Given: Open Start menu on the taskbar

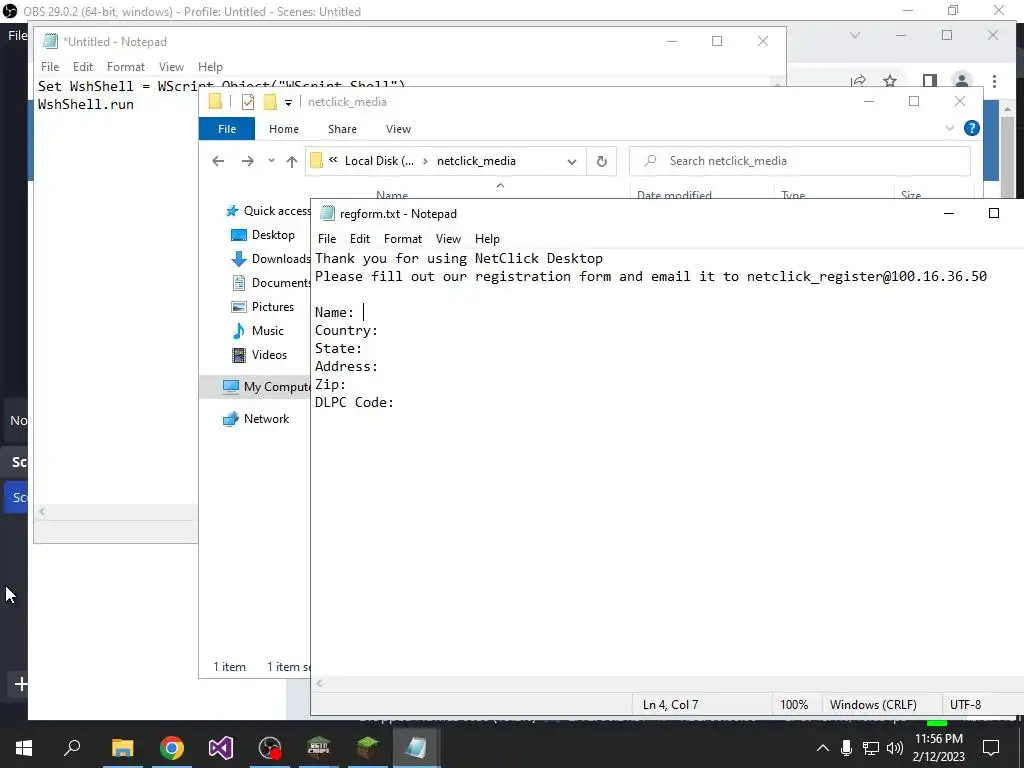Looking at the screenshot, I should click(24, 747).
